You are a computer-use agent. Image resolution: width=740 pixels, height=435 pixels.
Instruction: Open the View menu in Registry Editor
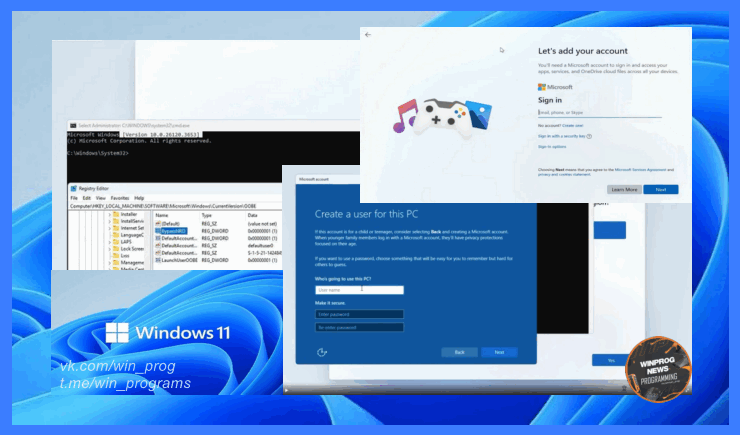point(101,198)
